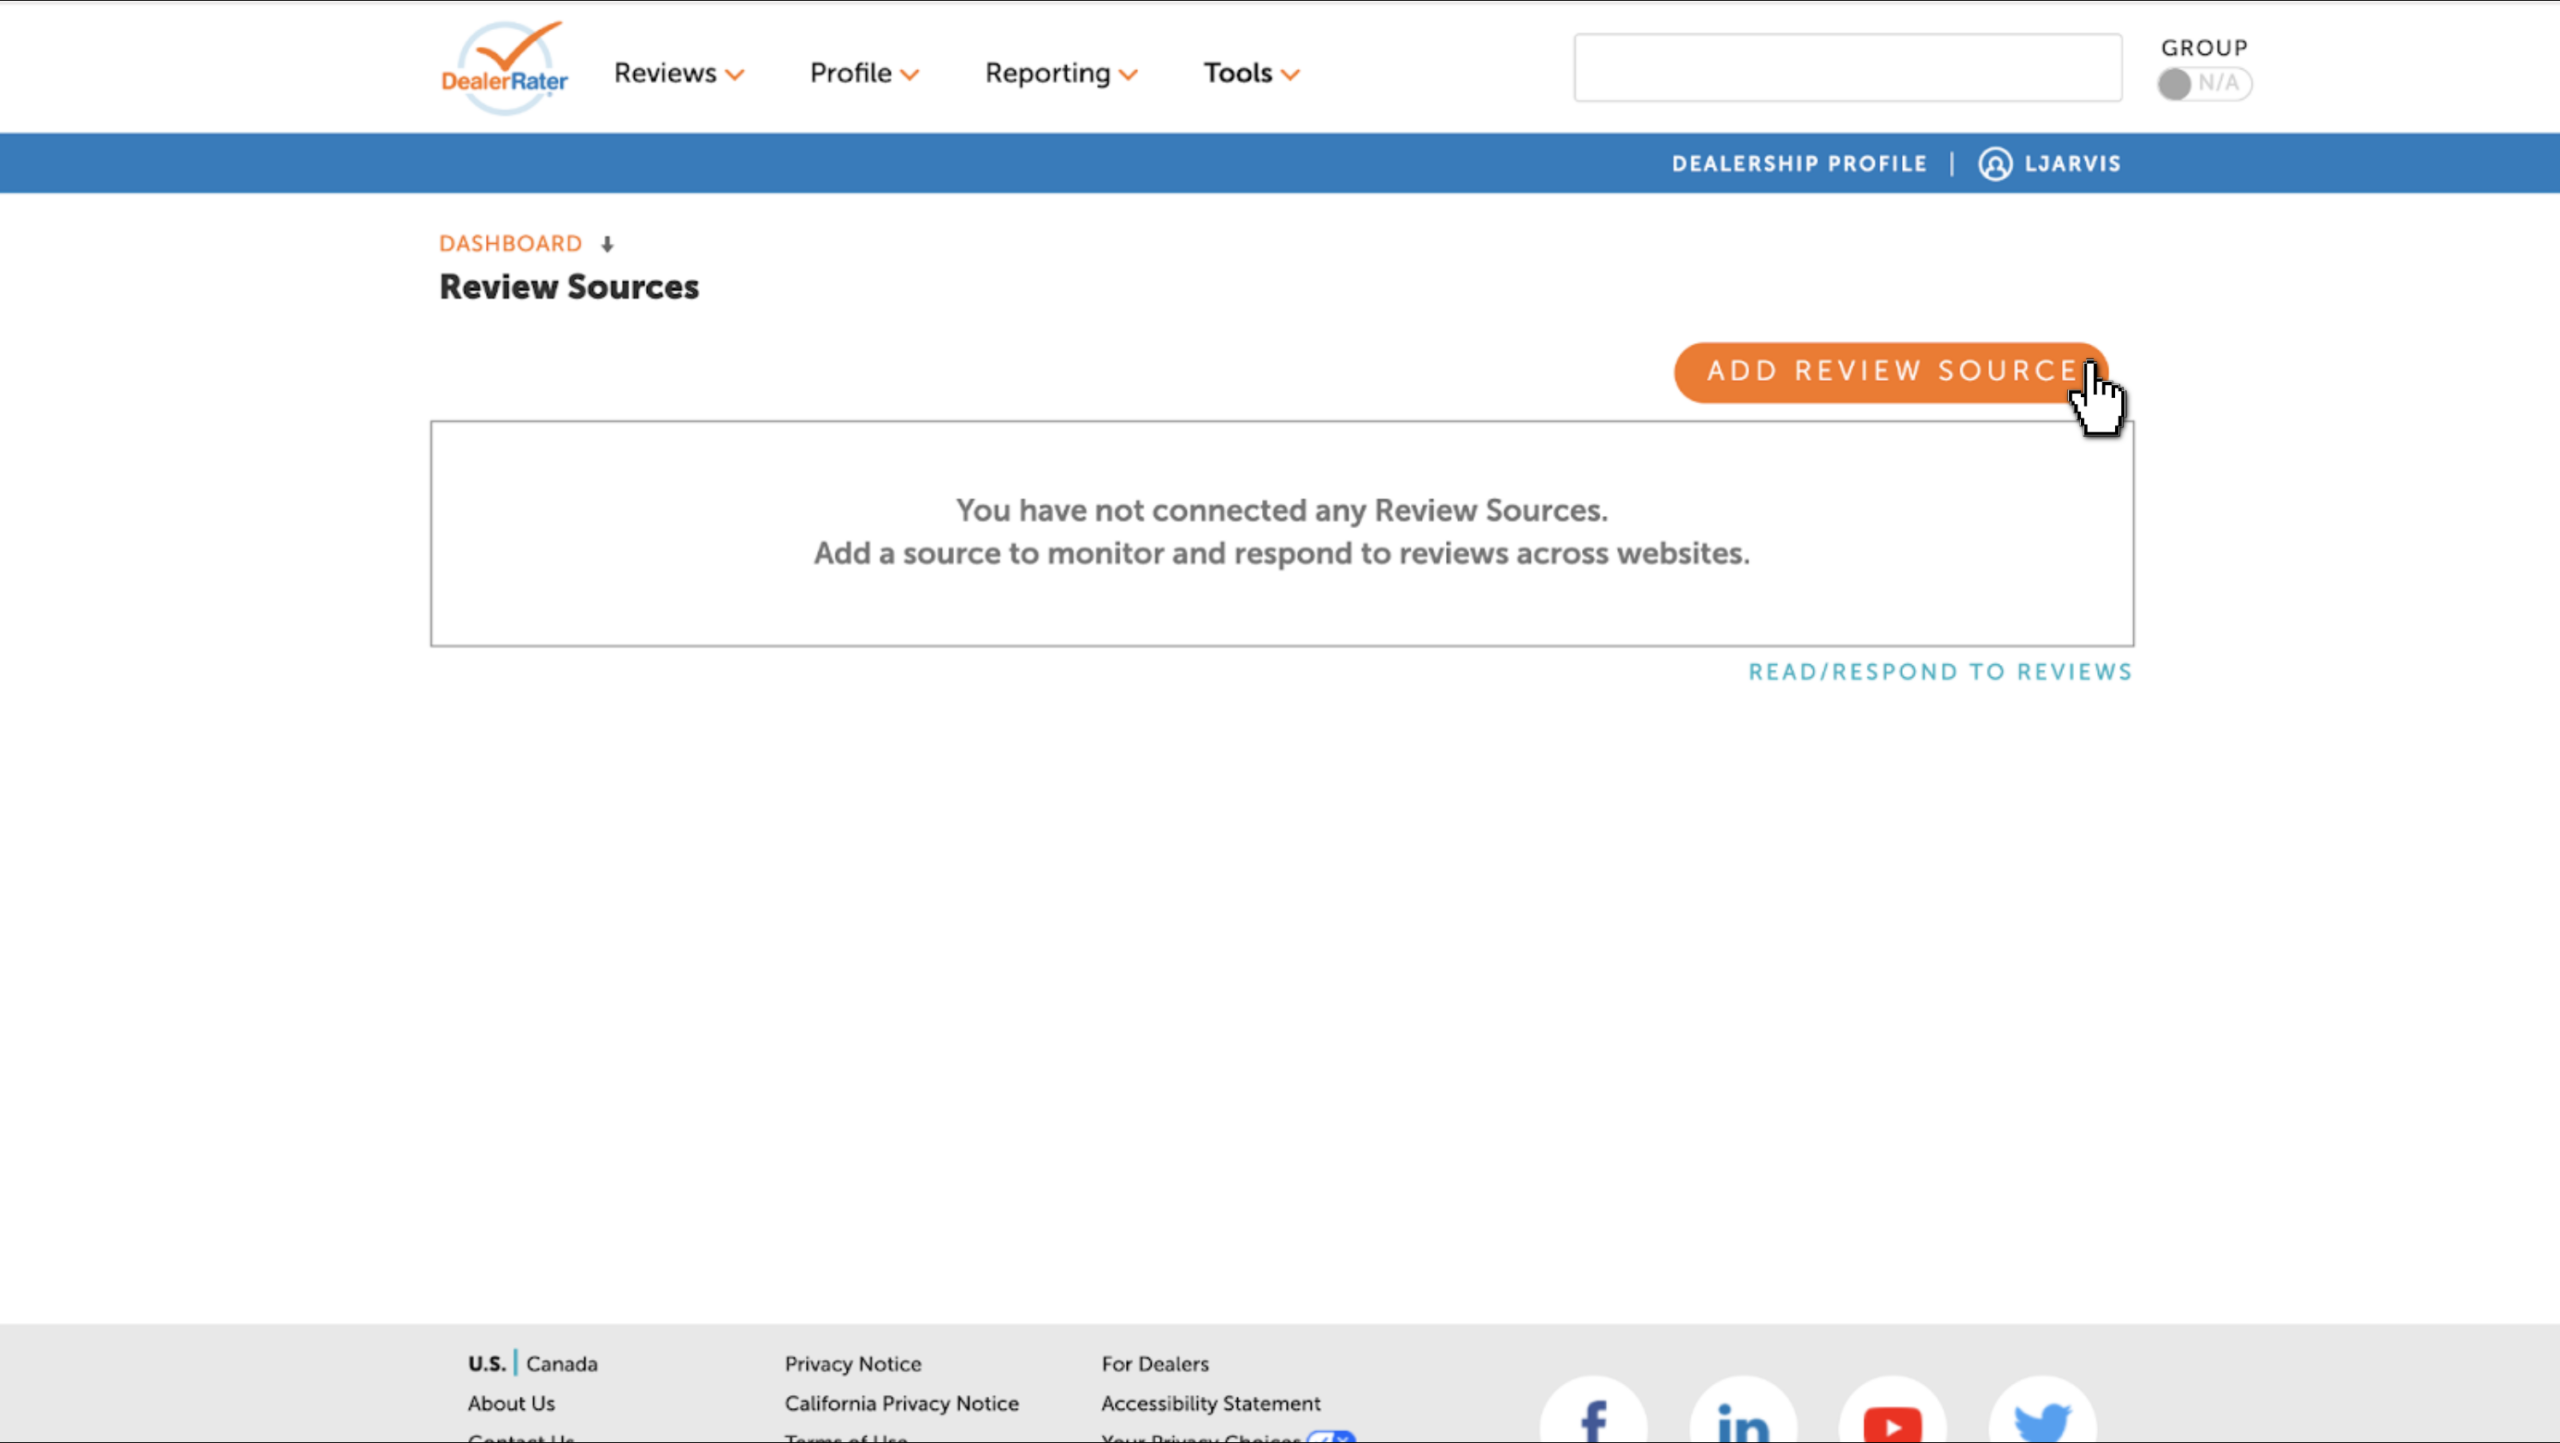The image size is (2560, 1443).
Task: Click the top search input field
Action: coord(1847,68)
